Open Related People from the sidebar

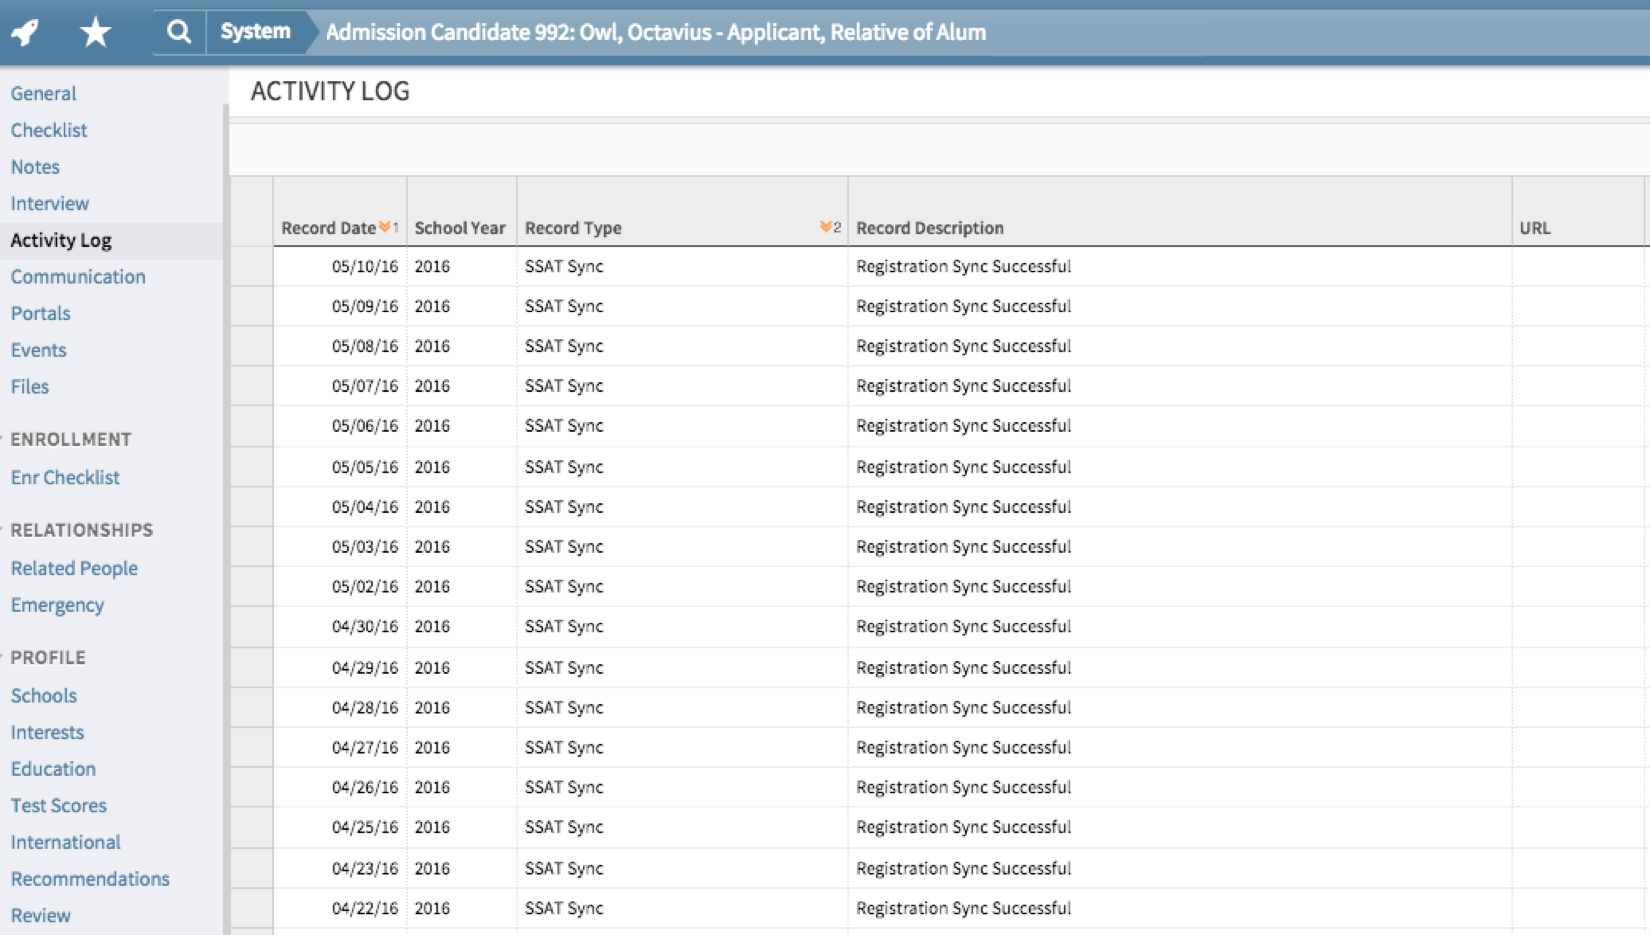74,568
